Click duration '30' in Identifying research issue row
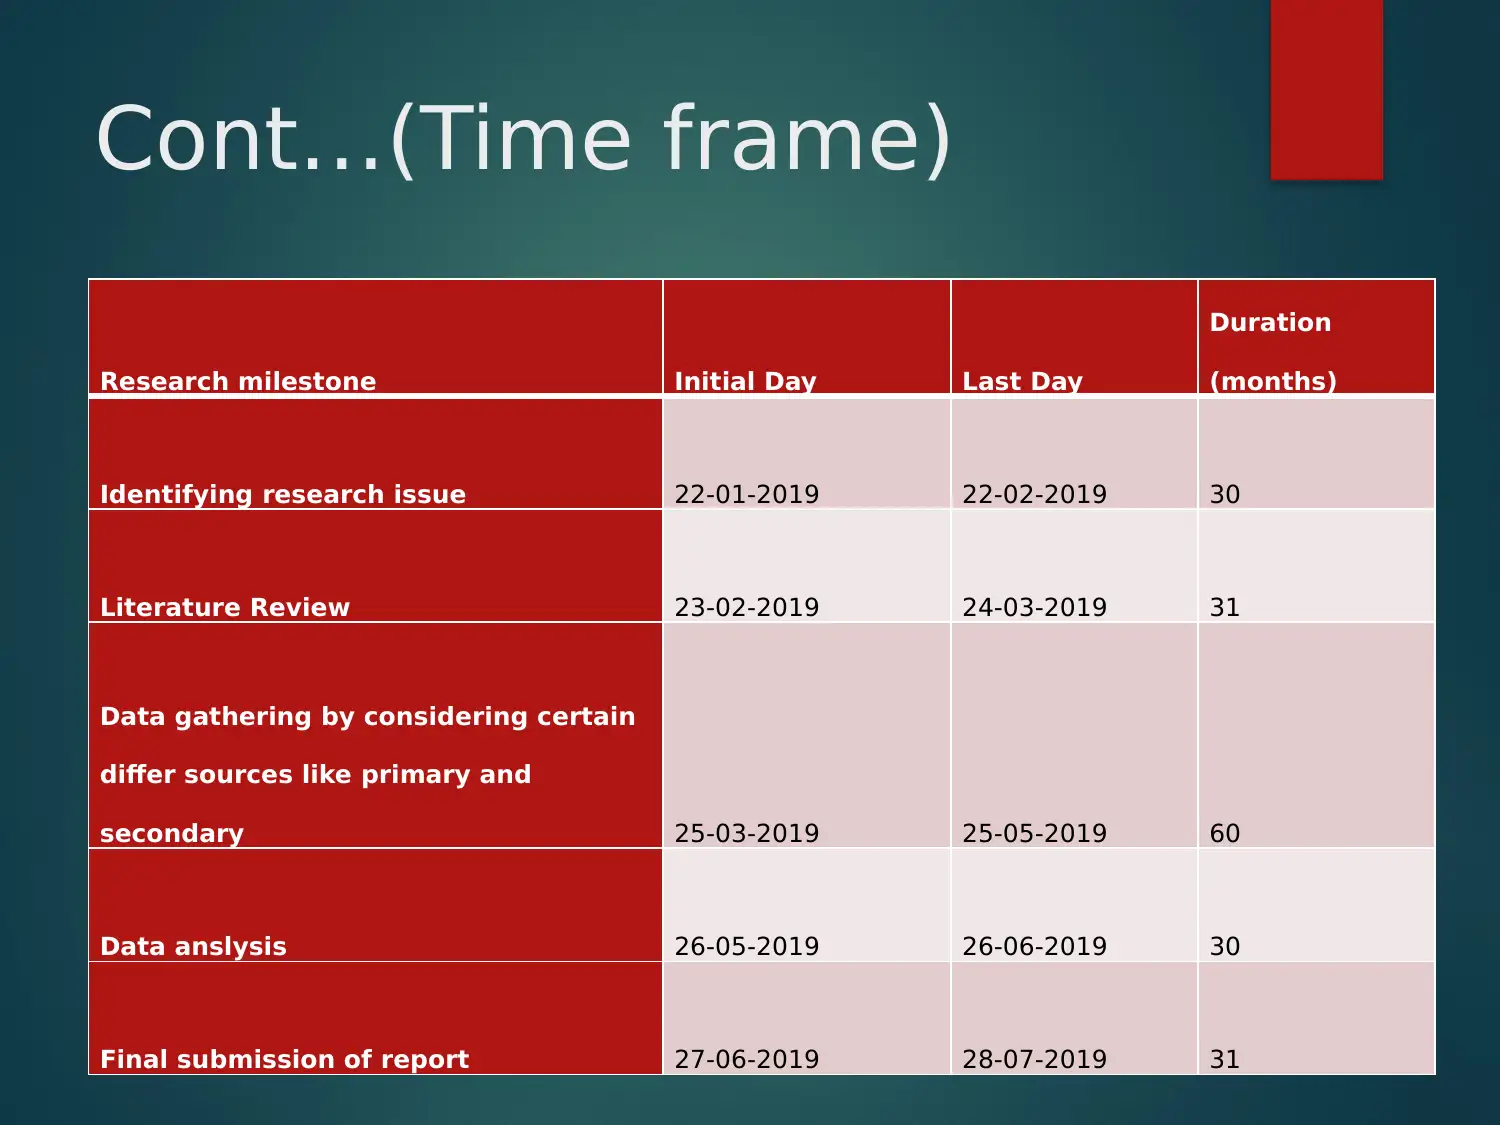The width and height of the screenshot is (1500, 1125). click(1316, 454)
